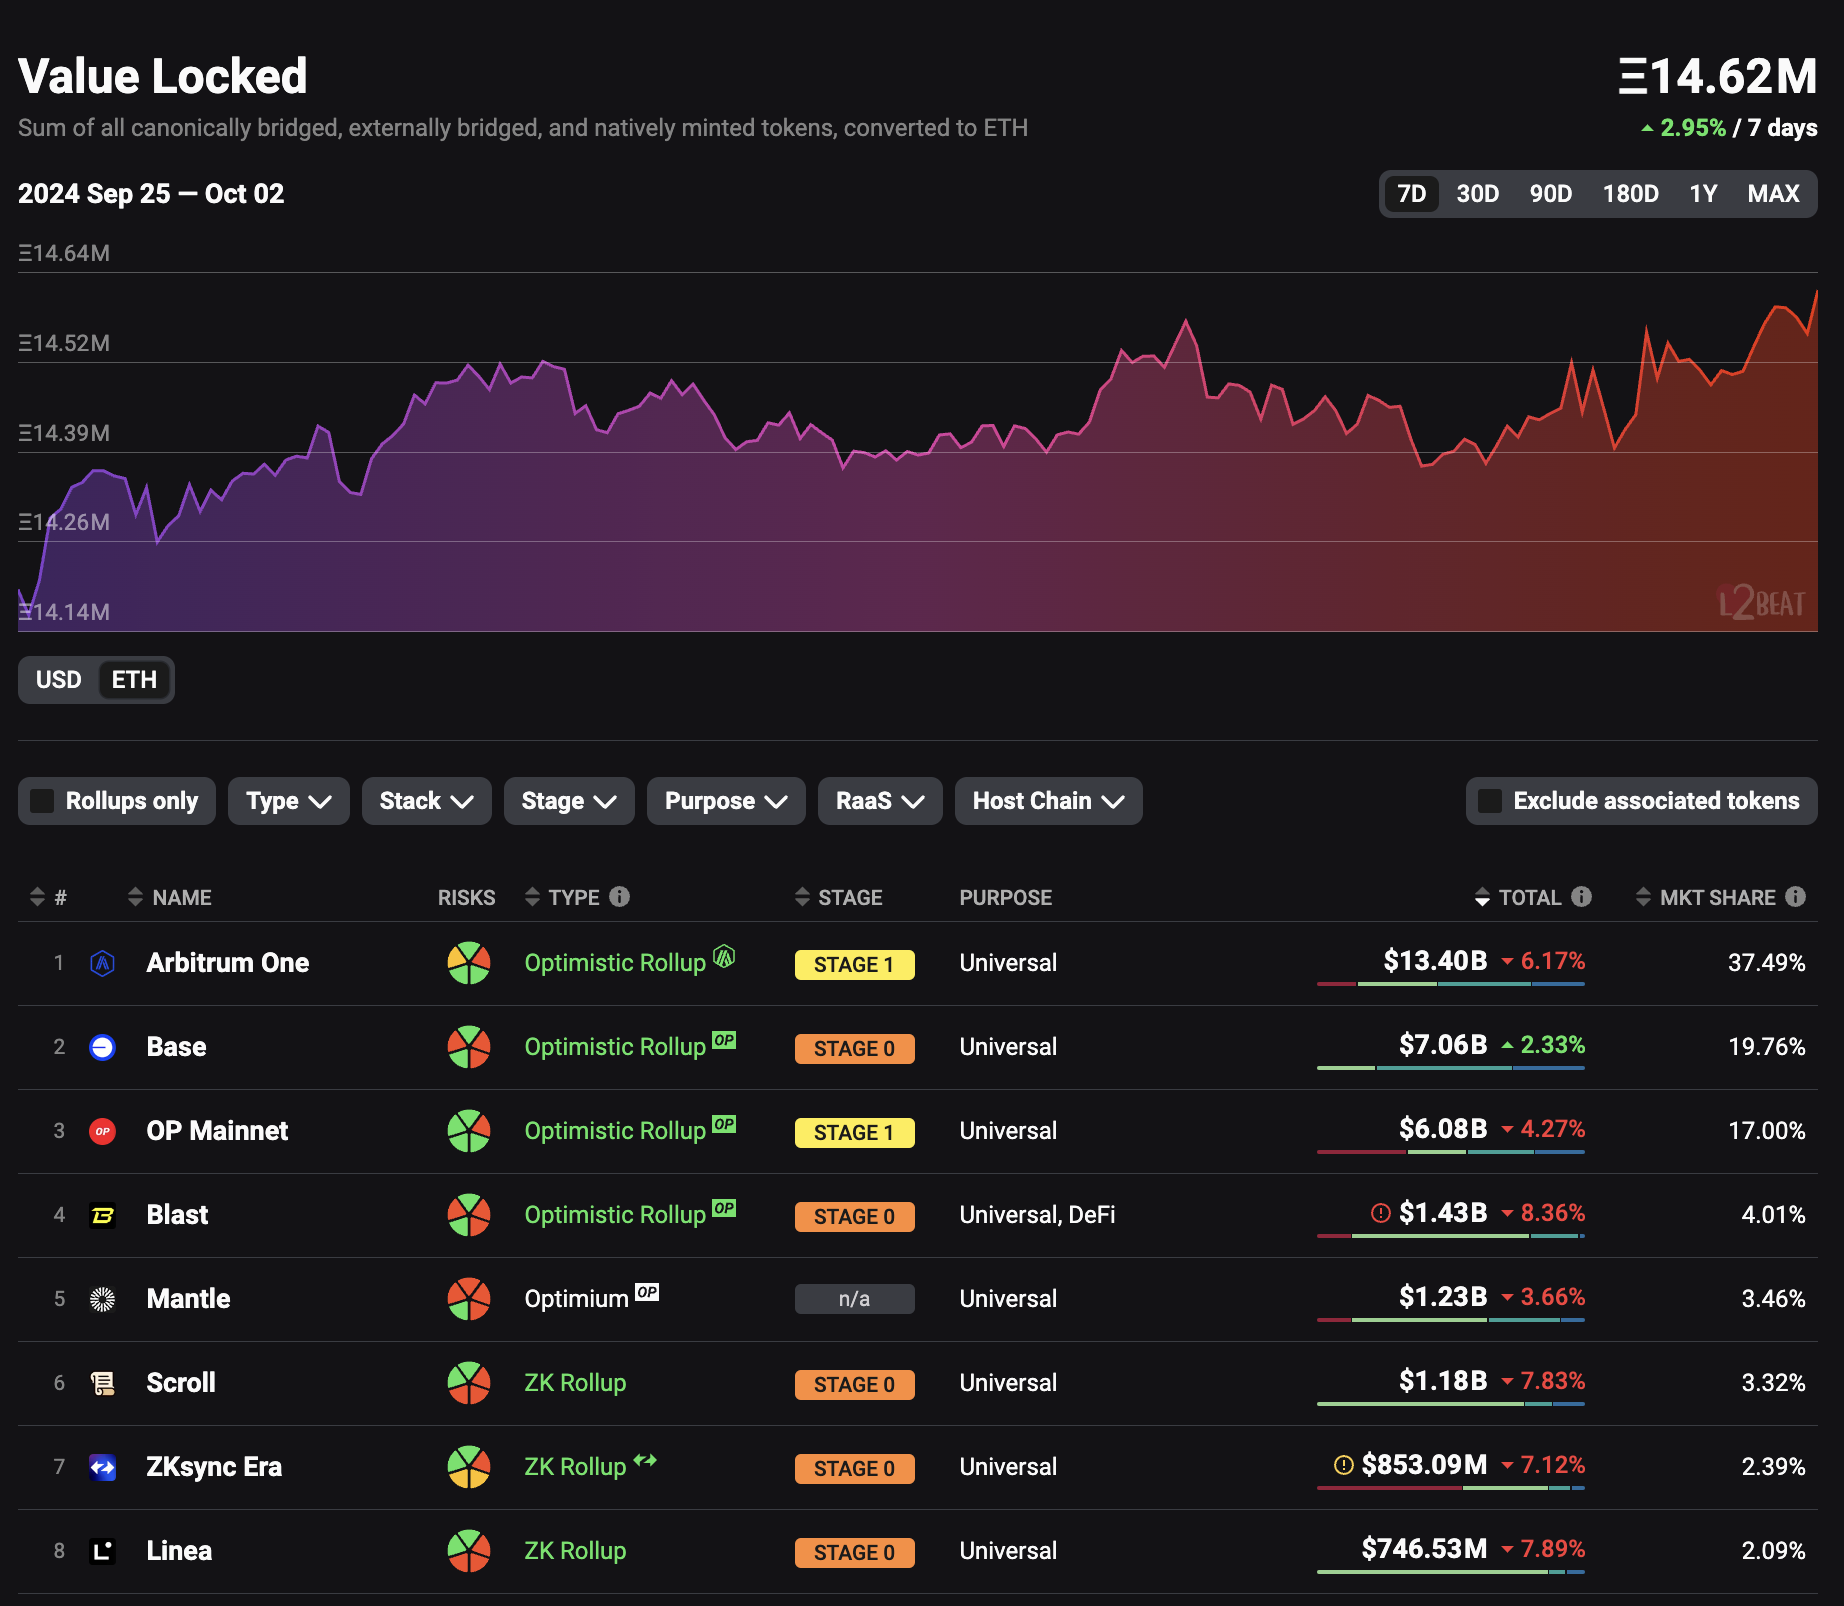Click the MKT SHARE info icon
The width and height of the screenshot is (1844, 1606).
[x=1796, y=896]
